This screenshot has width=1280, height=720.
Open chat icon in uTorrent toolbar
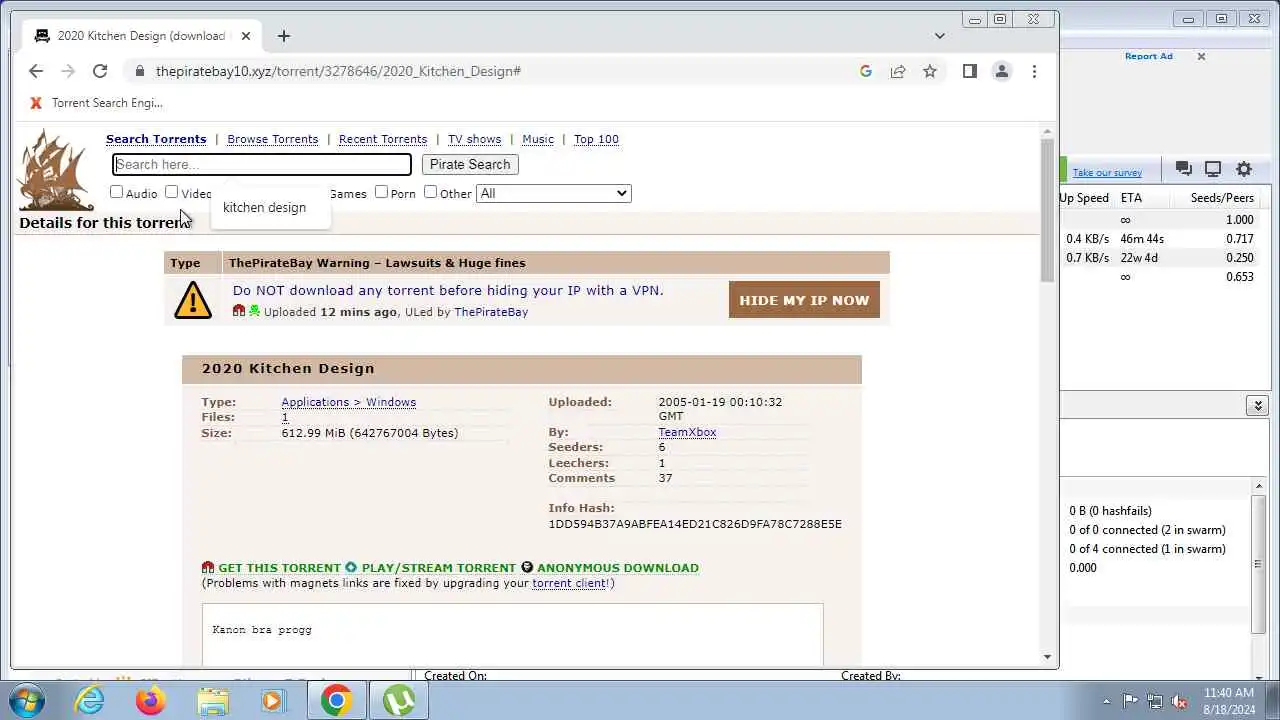1183,169
